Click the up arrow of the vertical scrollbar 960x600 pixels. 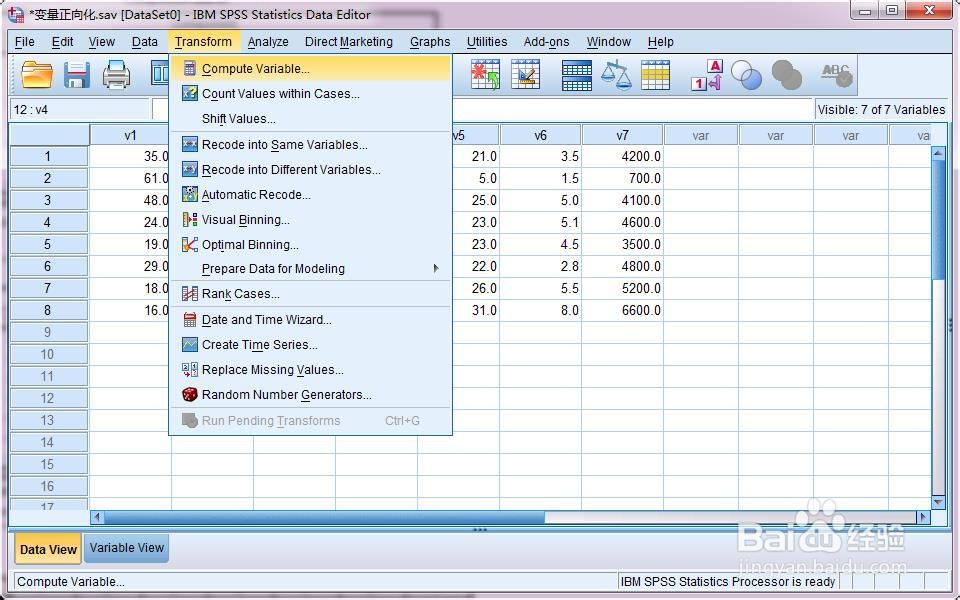pyautogui.click(x=938, y=153)
